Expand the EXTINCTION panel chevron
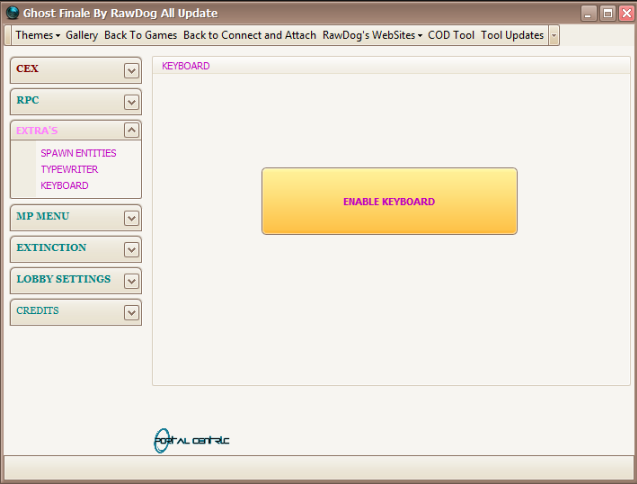This screenshot has width=637, height=484. 131,250
